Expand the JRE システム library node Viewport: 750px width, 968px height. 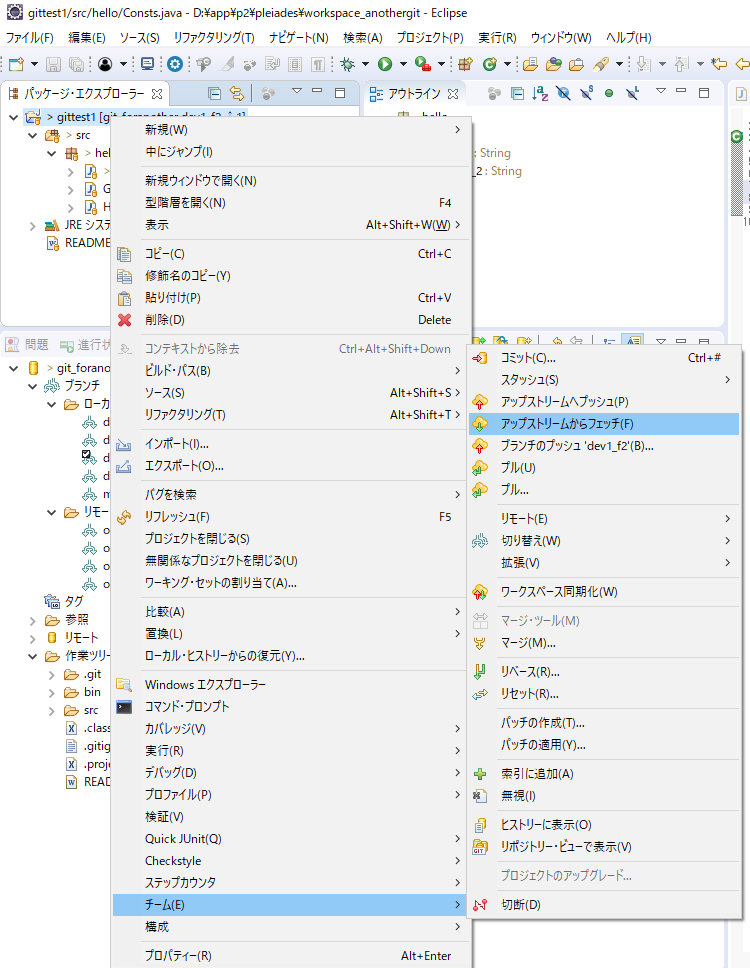click(x=33, y=226)
